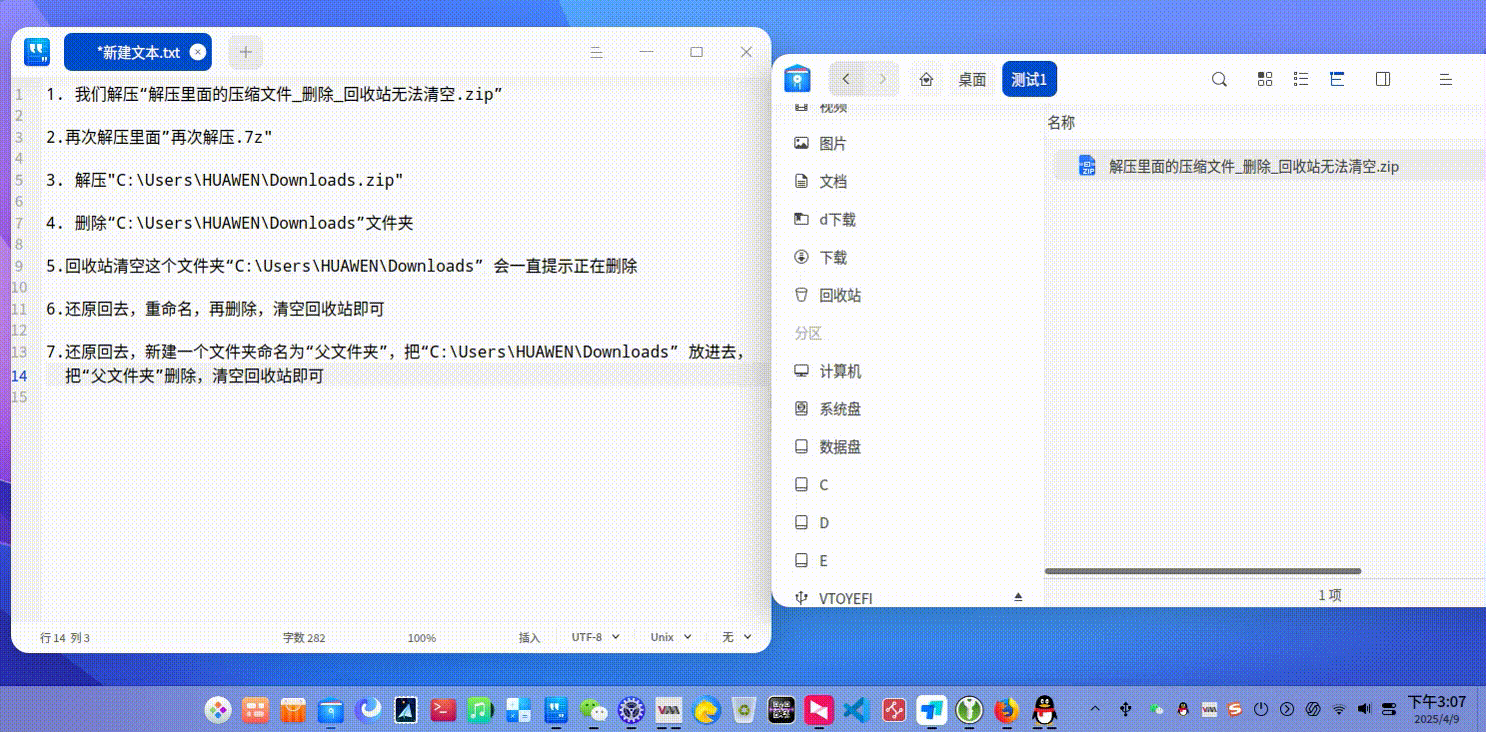Toggle the file manager detail side panel

coord(1383,79)
